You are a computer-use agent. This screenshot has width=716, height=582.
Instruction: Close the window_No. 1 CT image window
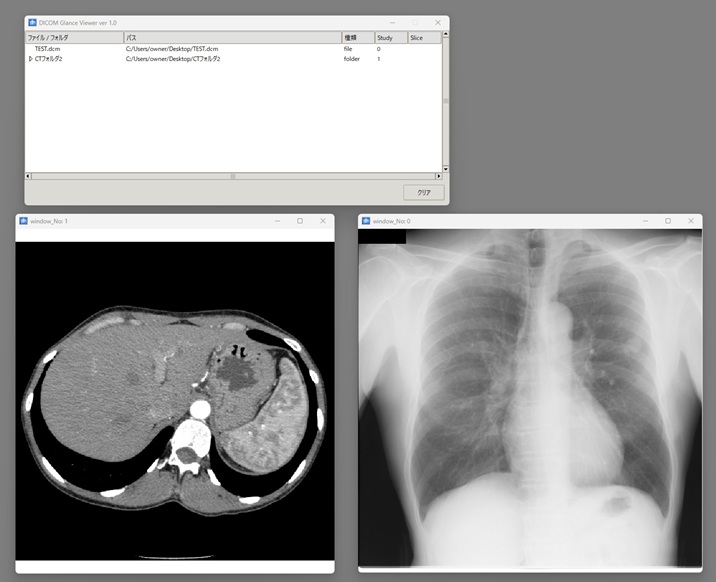coord(322,221)
